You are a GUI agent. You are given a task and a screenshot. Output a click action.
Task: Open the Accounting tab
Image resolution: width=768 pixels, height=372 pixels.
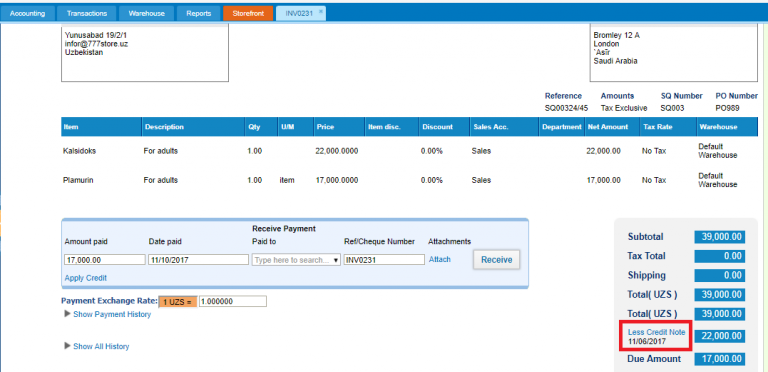(x=27, y=14)
